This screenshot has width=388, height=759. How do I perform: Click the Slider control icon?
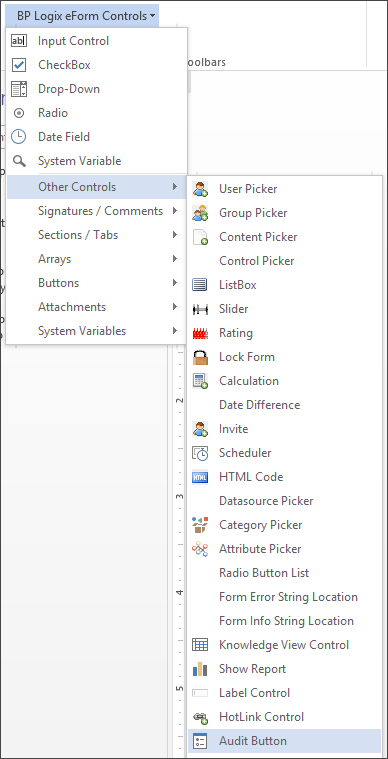point(200,309)
